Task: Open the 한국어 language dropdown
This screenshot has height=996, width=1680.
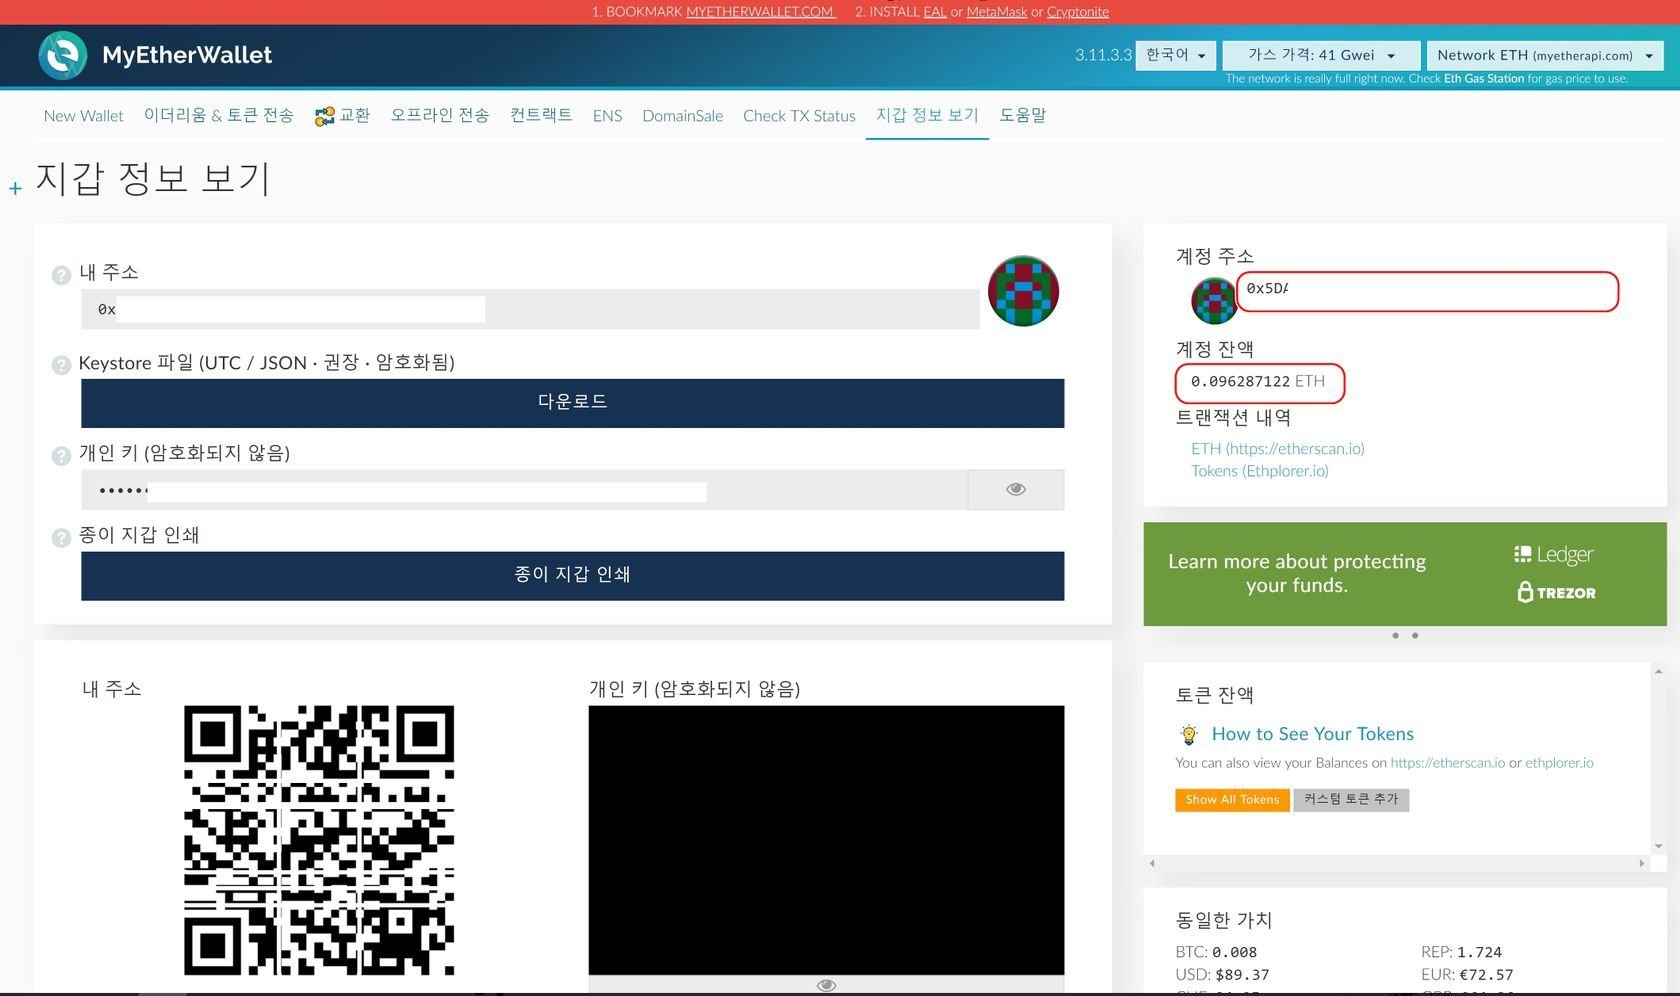Action: pyautogui.click(x=1175, y=55)
